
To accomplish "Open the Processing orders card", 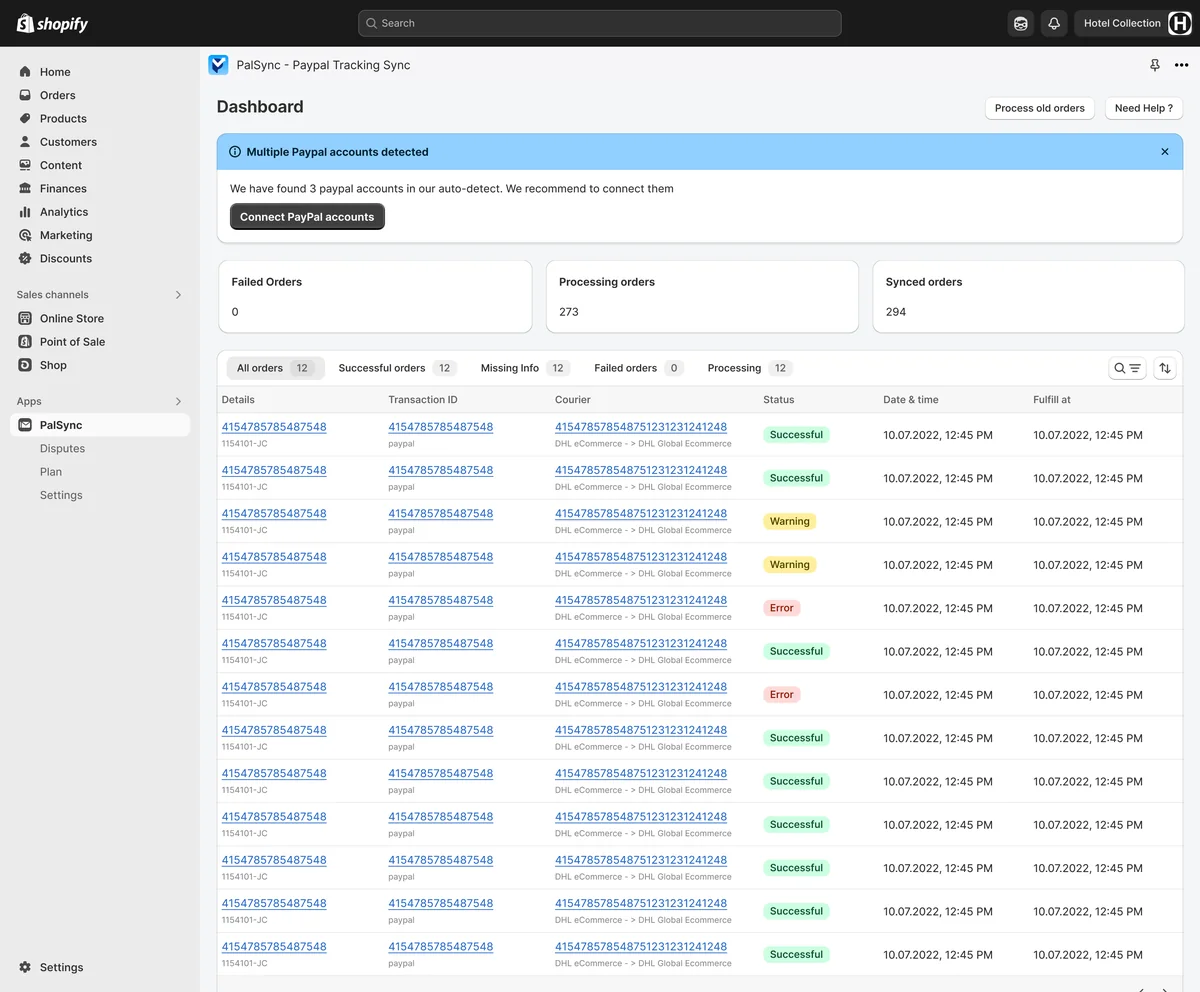I will pyautogui.click(x=702, y=297).
